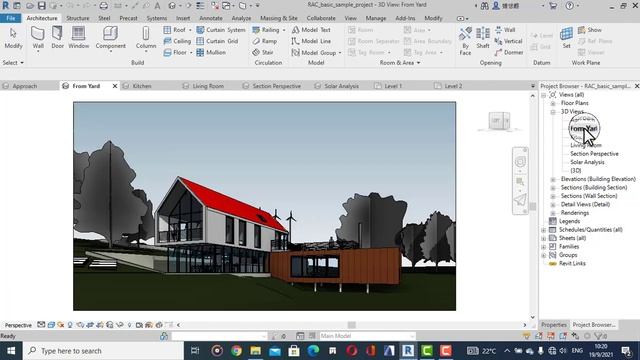The image size is (640, 360).
Task: Open the Model Group dropdown arrow
Action: click(x=340, y=53)
